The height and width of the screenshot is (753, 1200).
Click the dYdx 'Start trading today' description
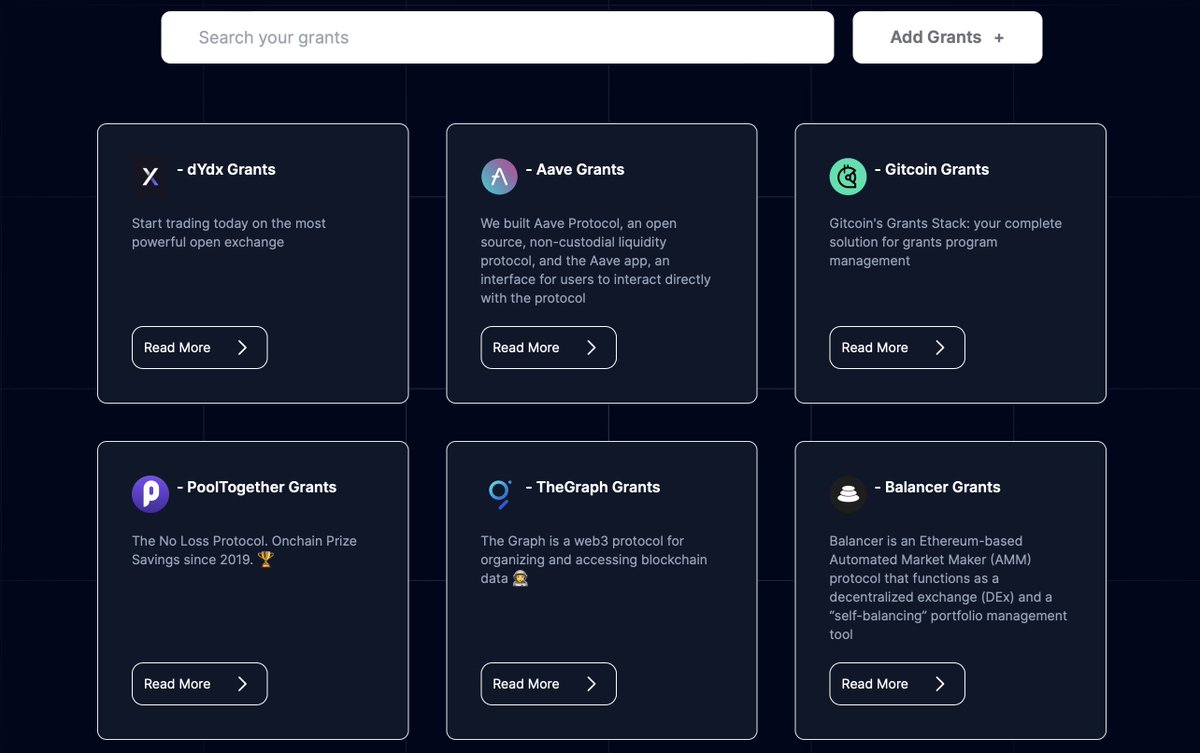229,233
